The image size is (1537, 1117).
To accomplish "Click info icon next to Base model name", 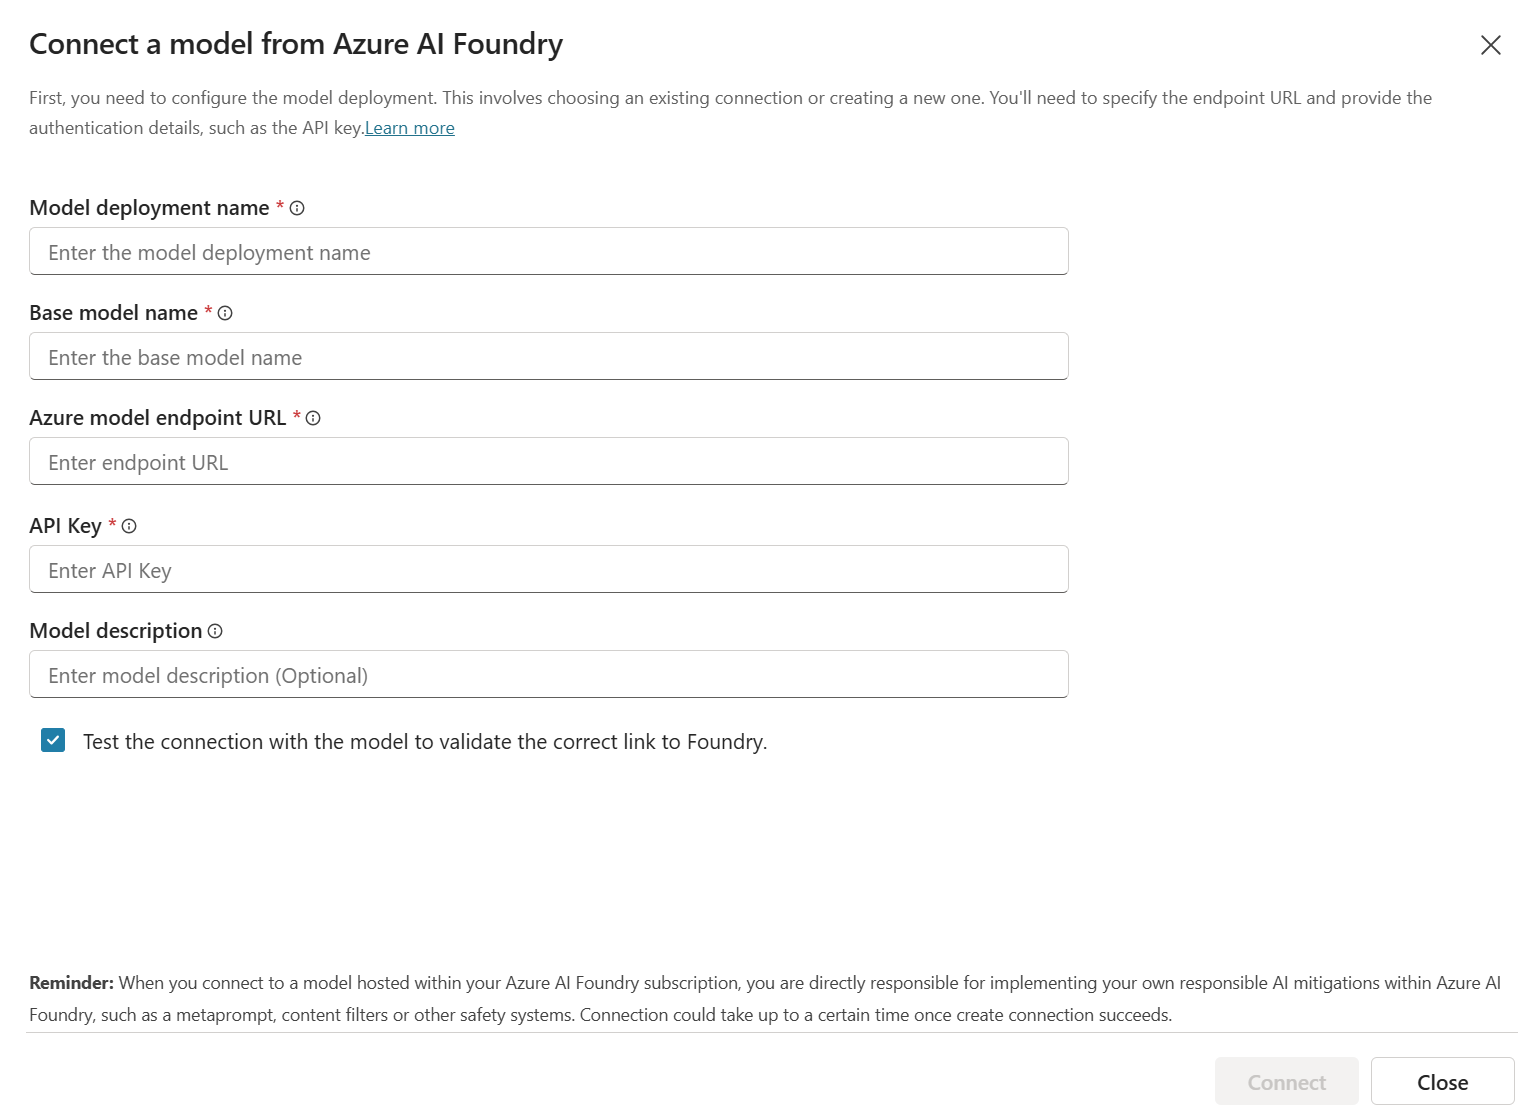I will pyautogui.click(x=225, y=313).
